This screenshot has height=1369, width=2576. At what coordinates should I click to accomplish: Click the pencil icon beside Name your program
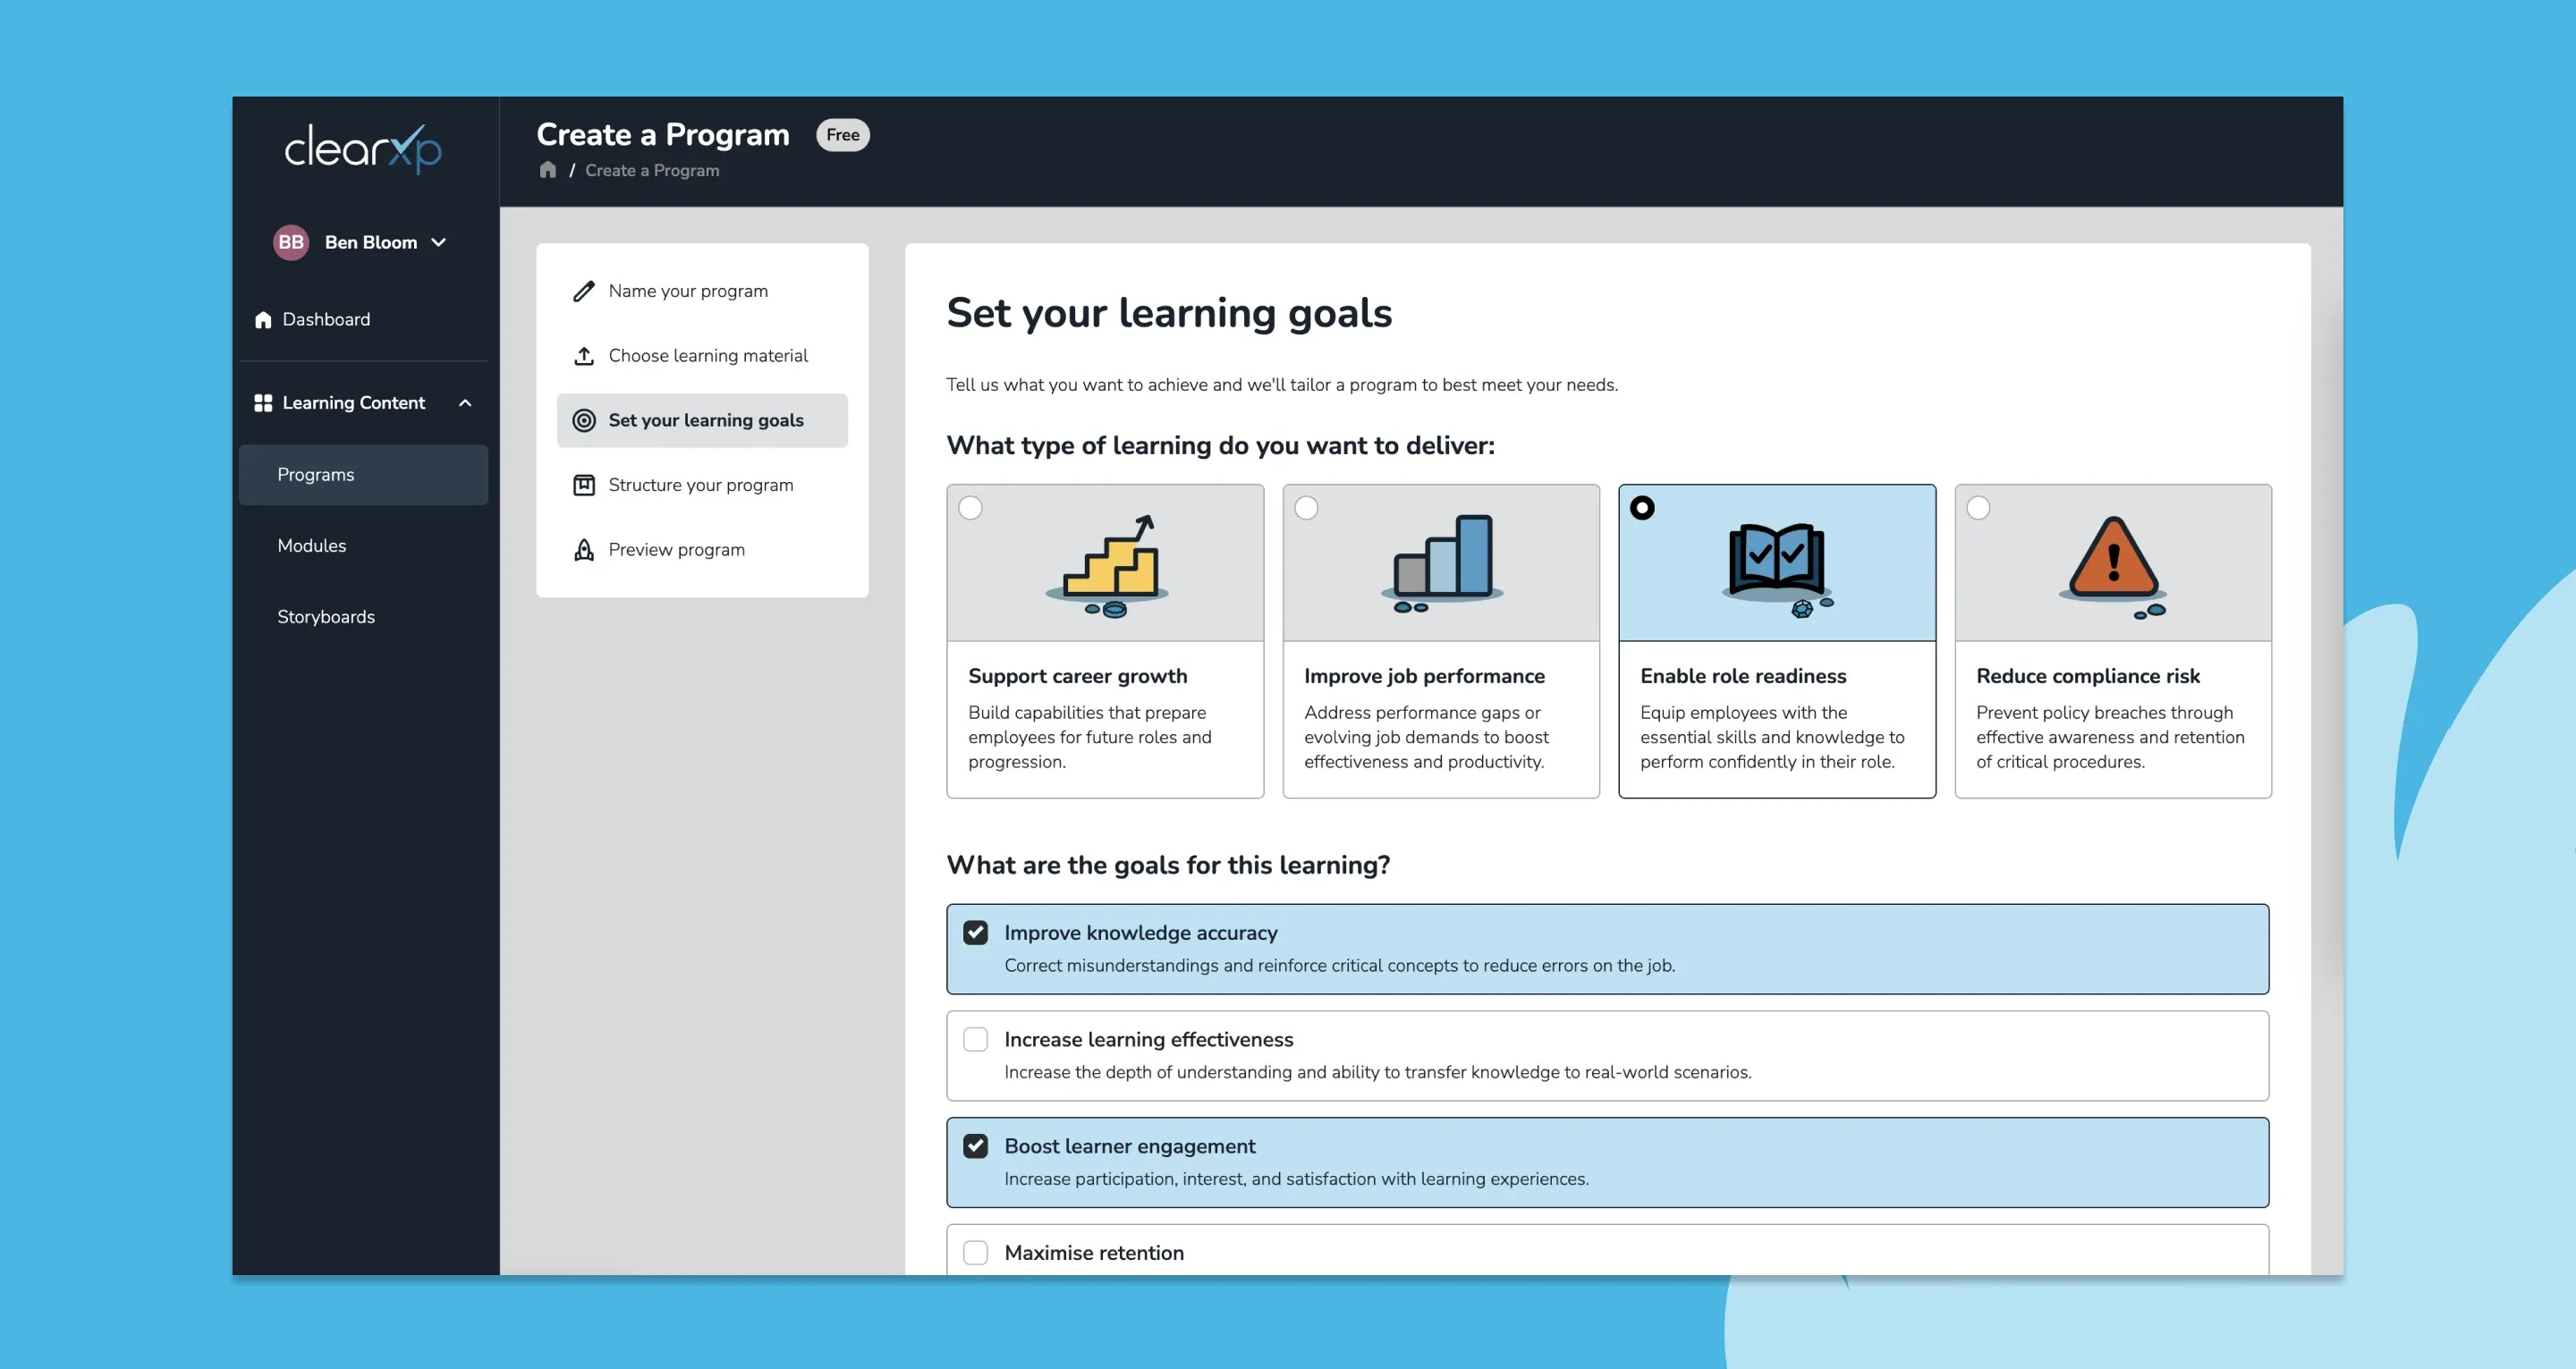coord(584,291)
